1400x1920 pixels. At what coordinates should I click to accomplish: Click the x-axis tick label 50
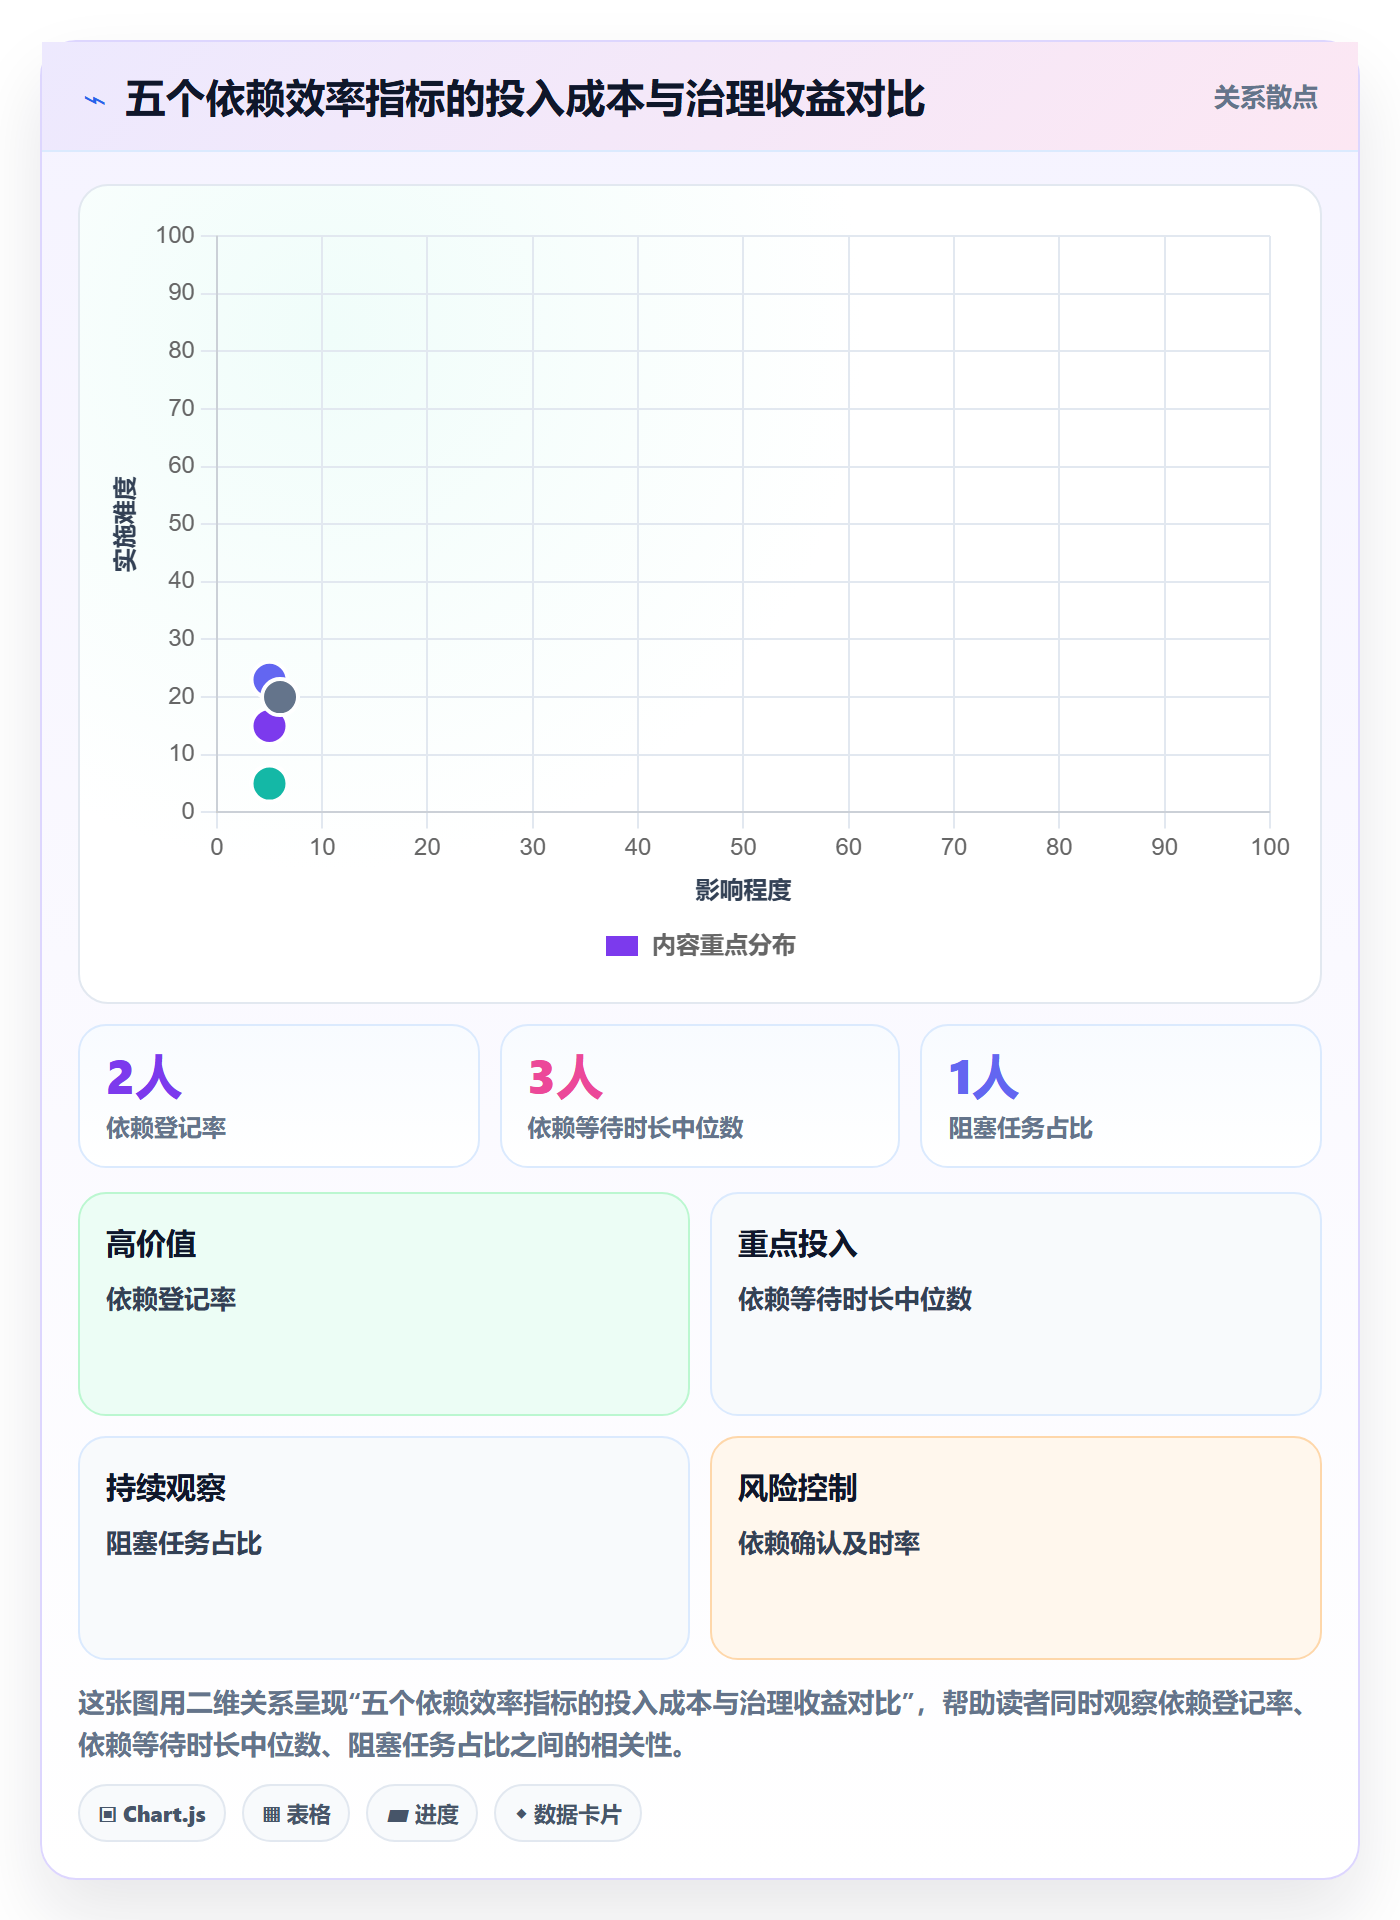743,847
